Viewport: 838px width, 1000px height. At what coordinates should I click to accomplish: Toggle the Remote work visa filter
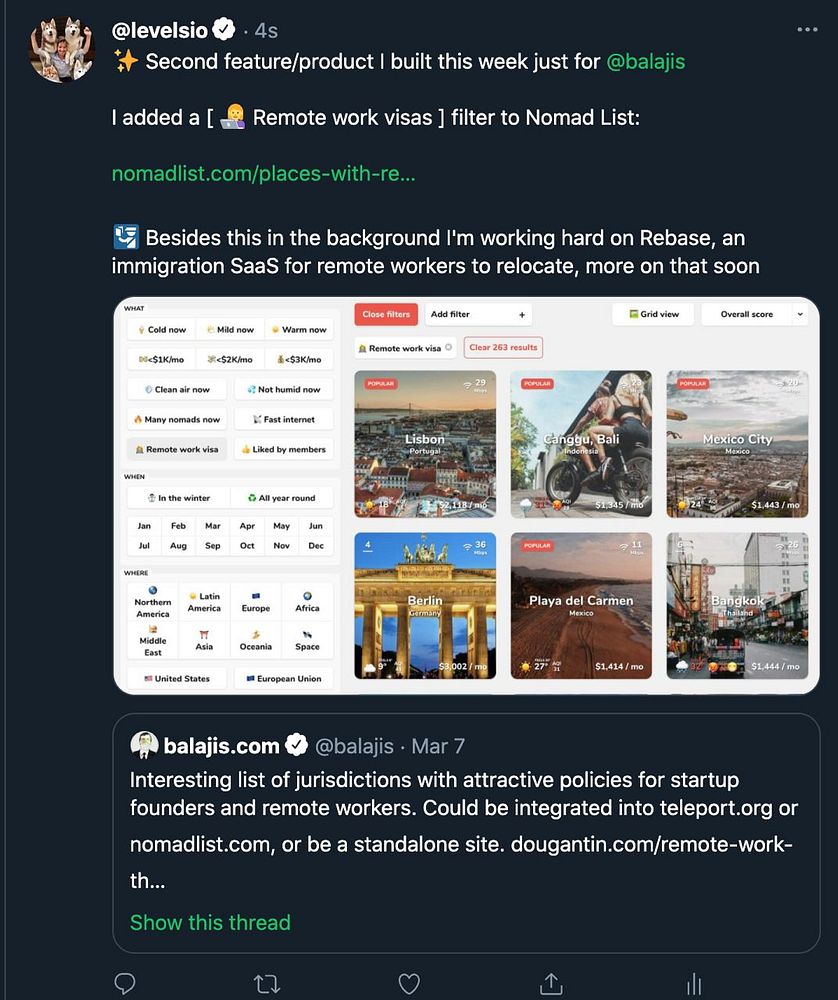177,449
